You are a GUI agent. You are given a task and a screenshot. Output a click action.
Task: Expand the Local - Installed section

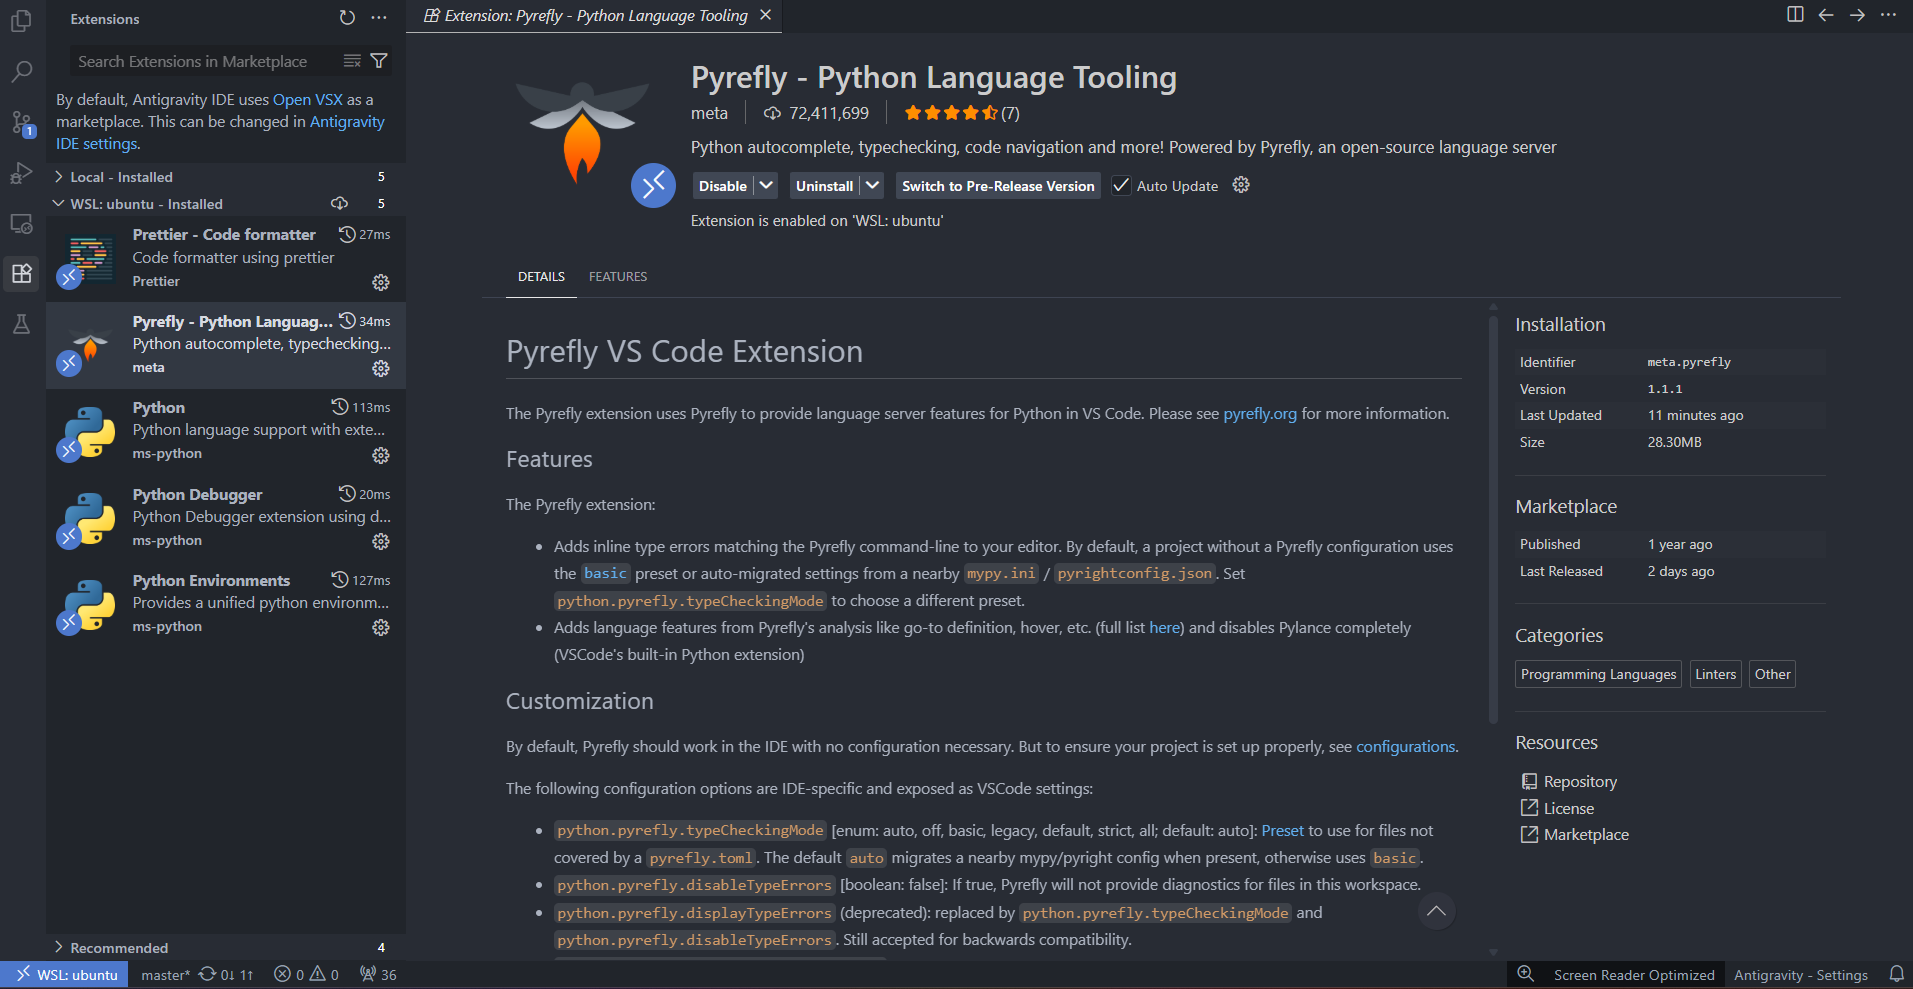tap(226, 176)
